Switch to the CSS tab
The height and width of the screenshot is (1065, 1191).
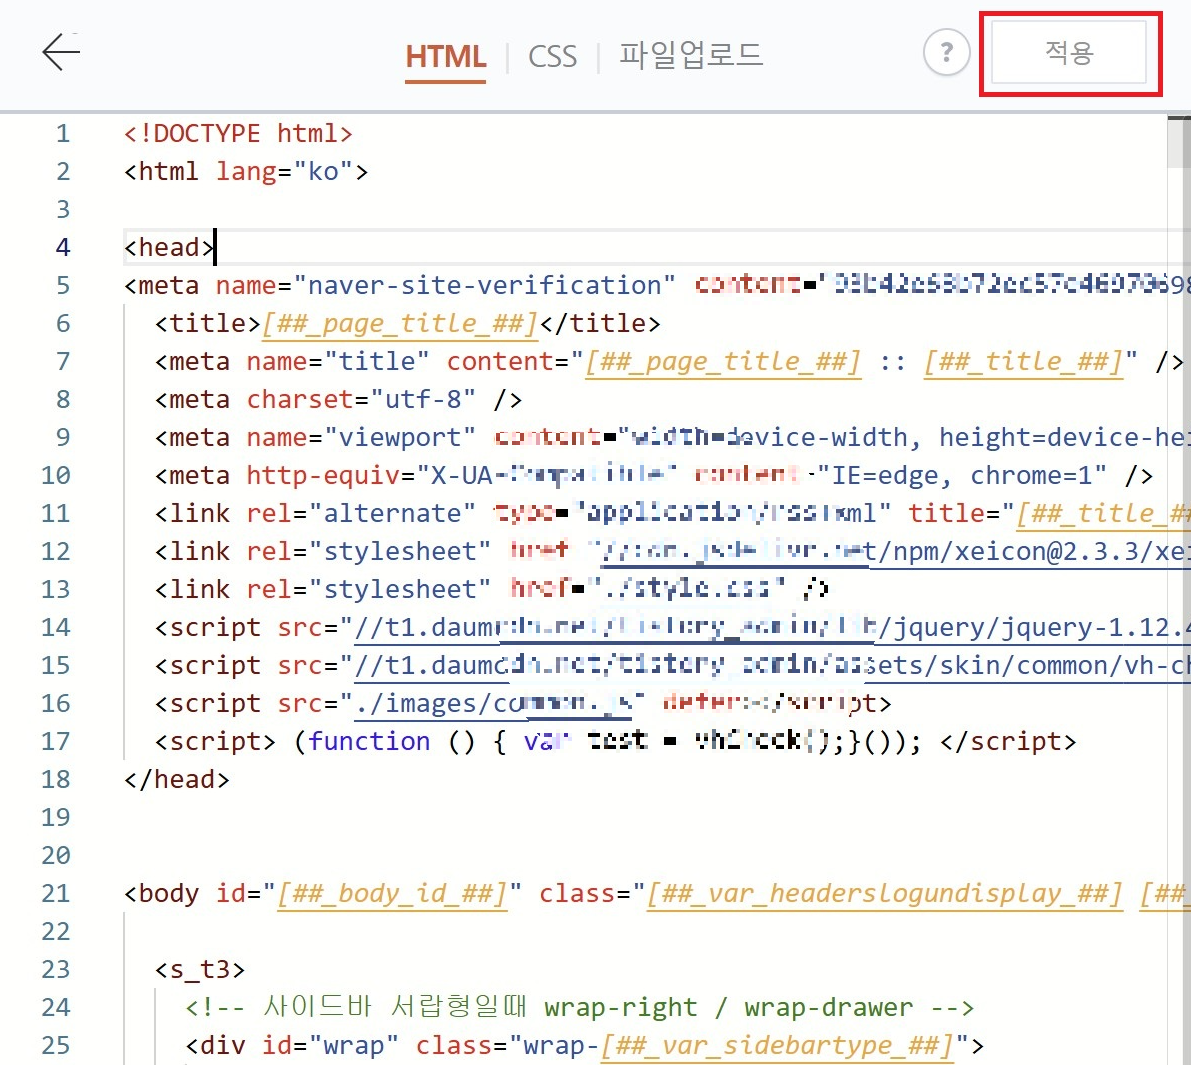[x=552, y=57]
